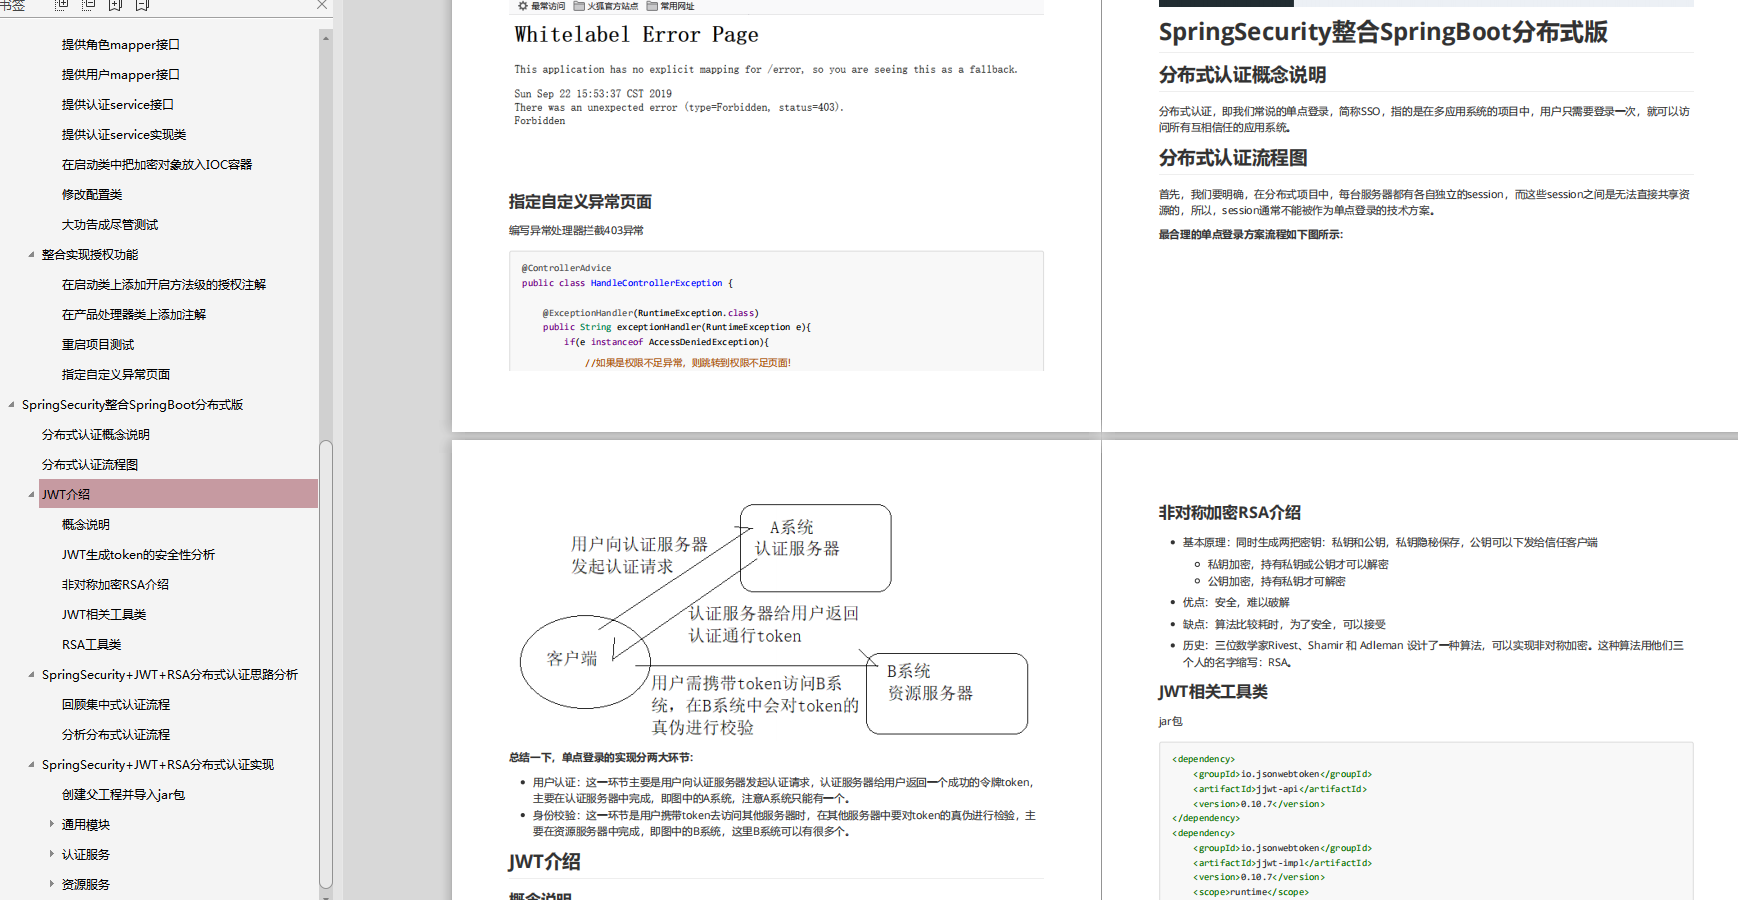Open bookmark 提供用户mapper接口
This screenshot has width=1738, height=900.
121,75
